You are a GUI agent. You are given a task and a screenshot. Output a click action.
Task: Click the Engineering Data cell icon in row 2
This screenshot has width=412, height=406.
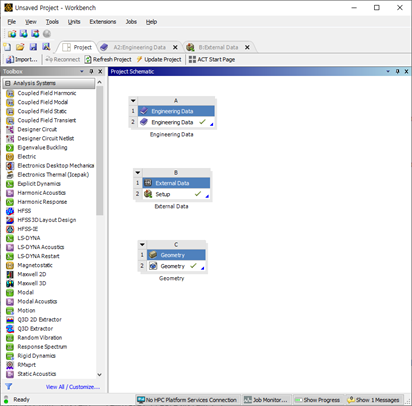[144, 122]
